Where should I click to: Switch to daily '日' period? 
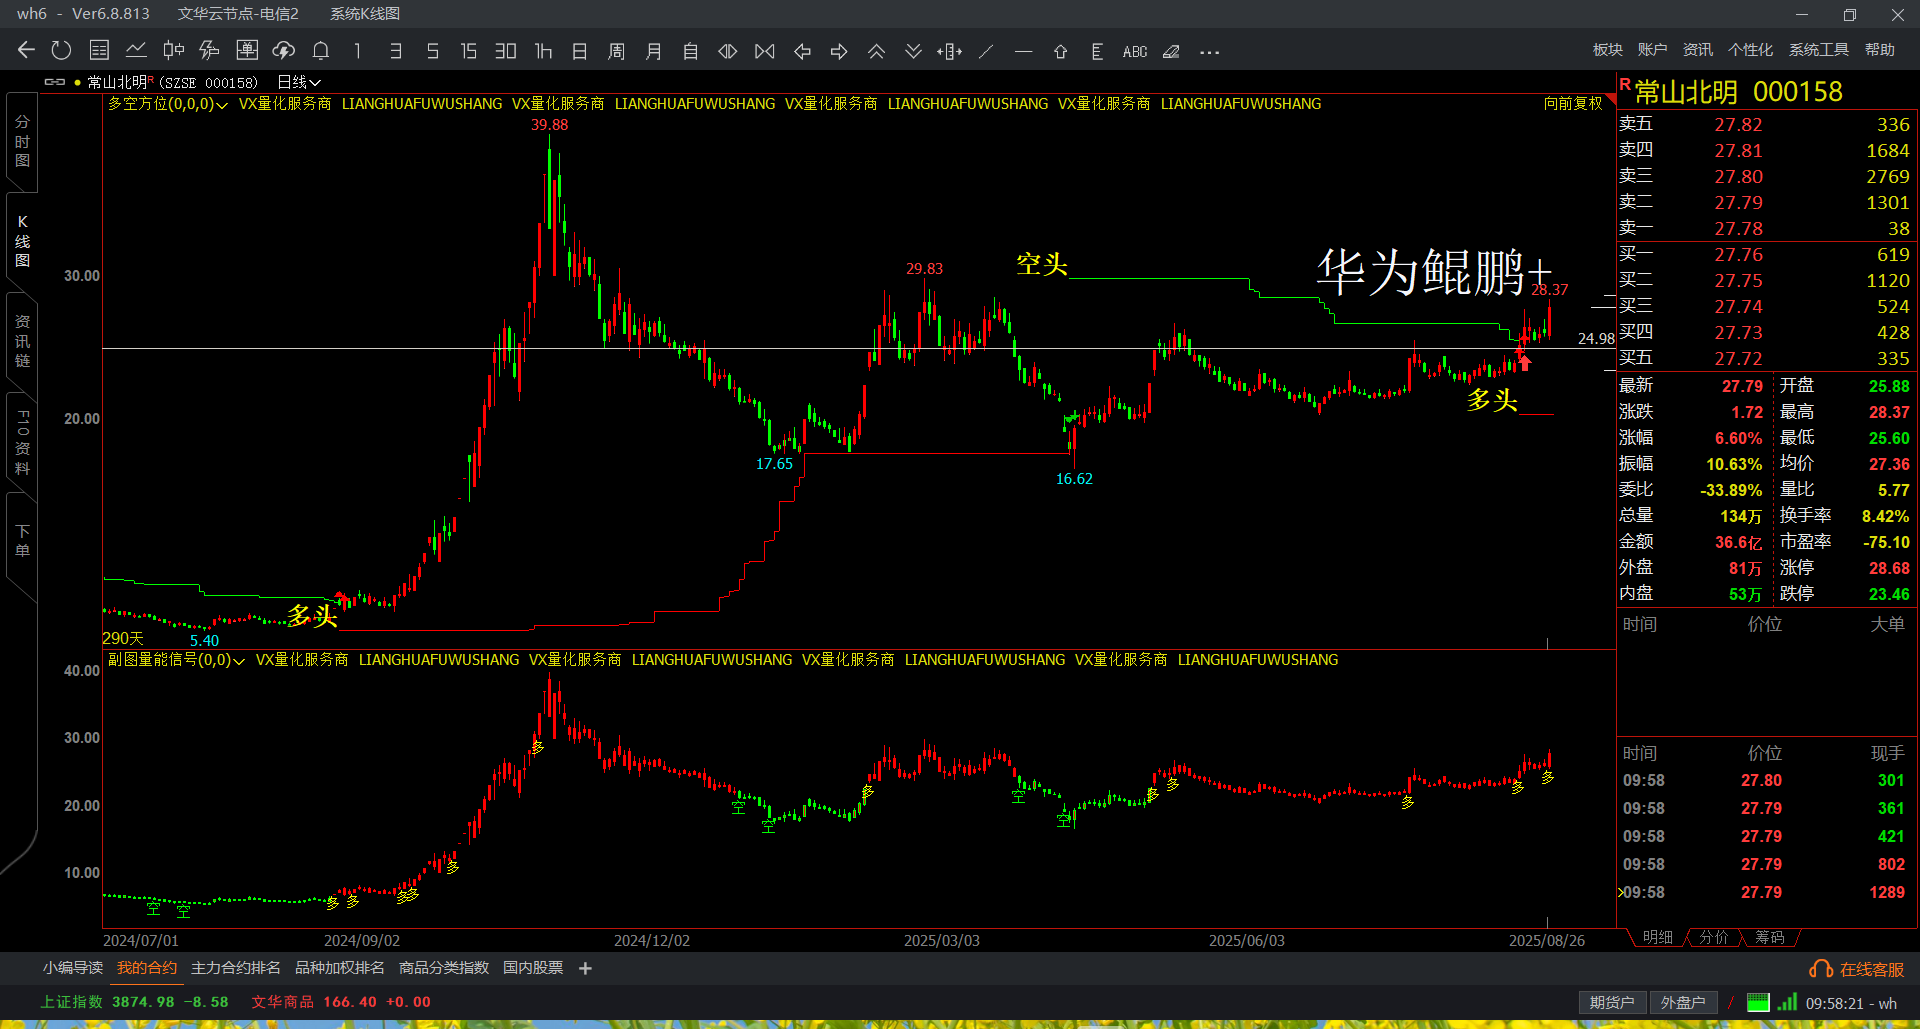(580, 51)
